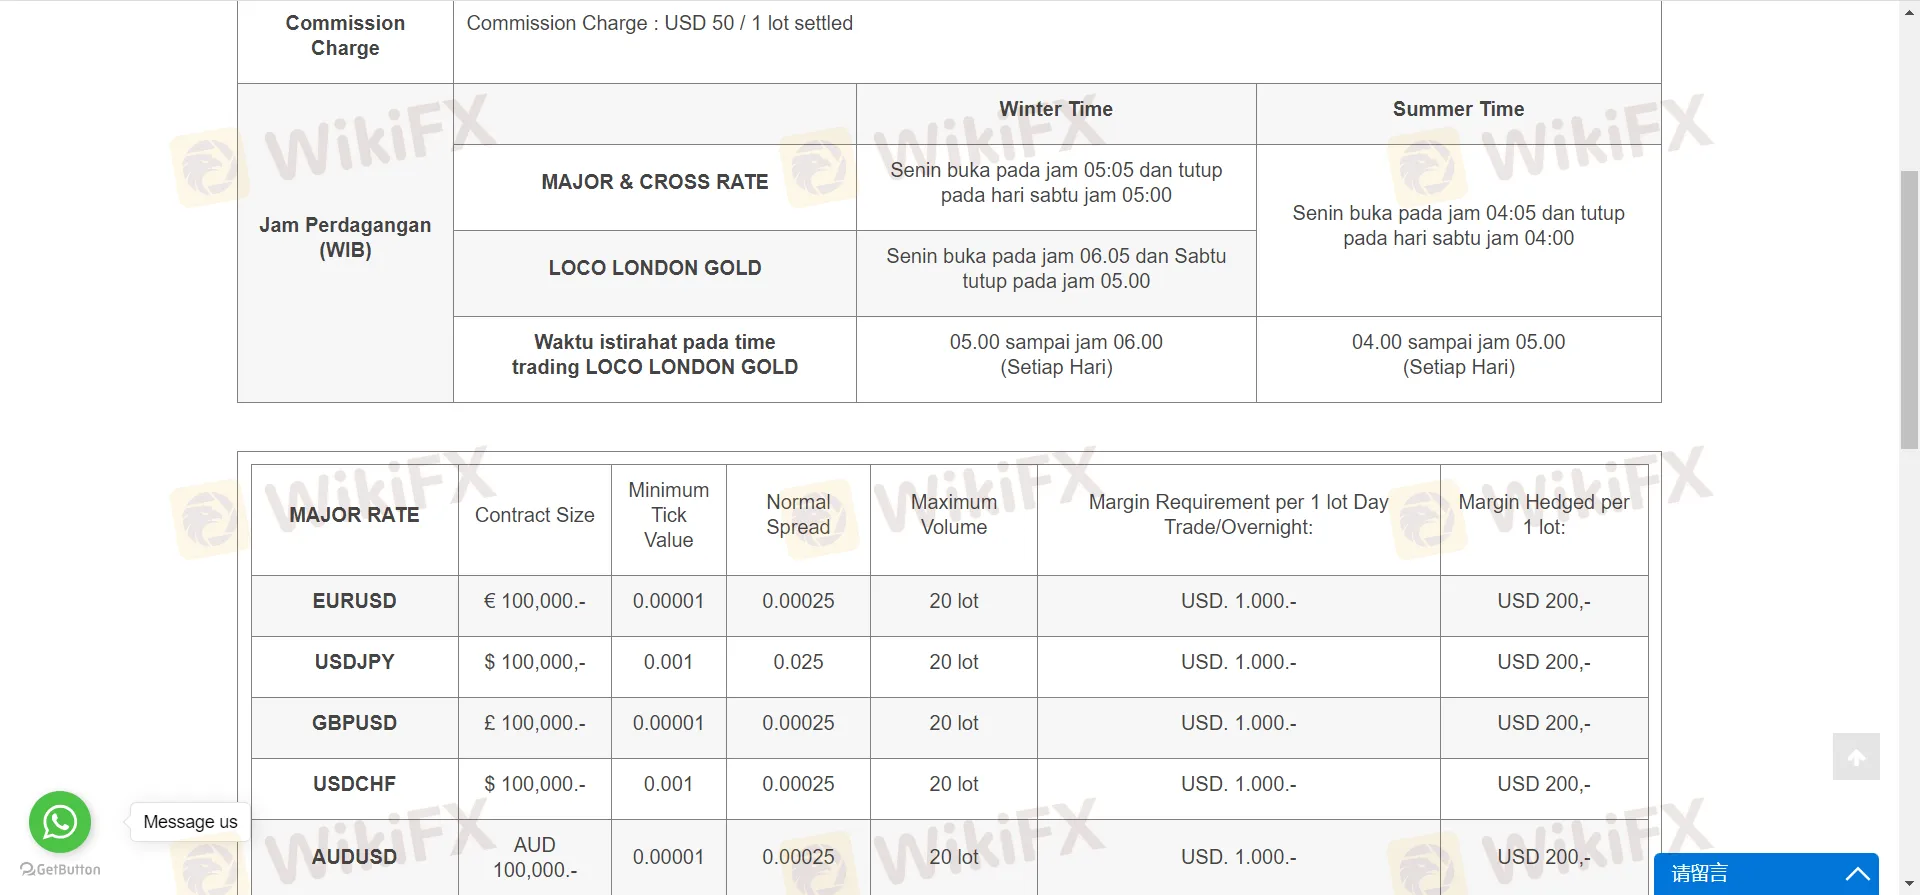This screenshot has width=1920, height=895.
Task: Click the 'AUD 100,000.-' contract size cell
Action: (x=534, y=857)
